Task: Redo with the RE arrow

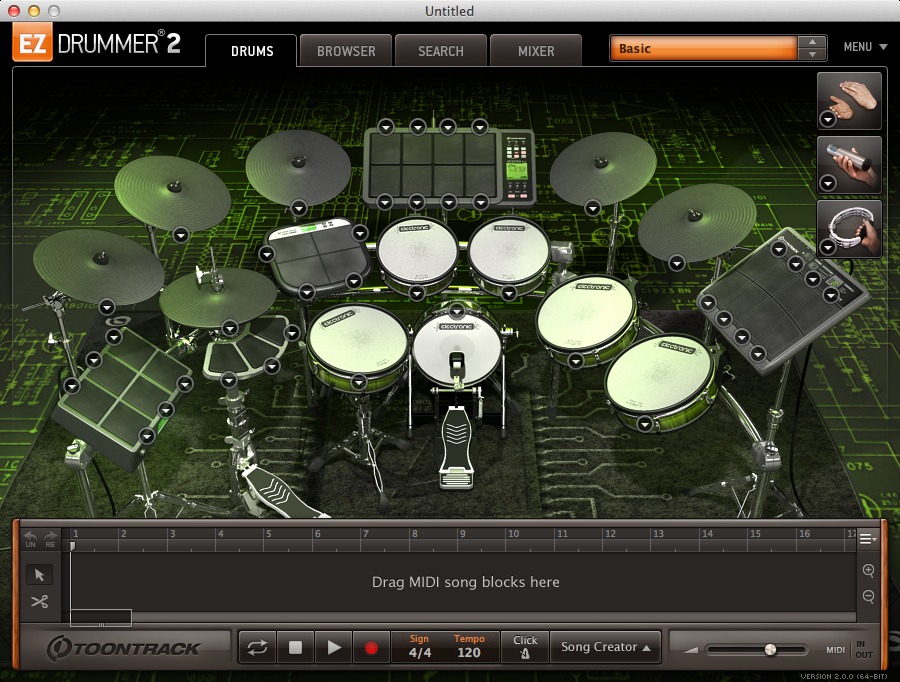Action: (x=51, y=538)
